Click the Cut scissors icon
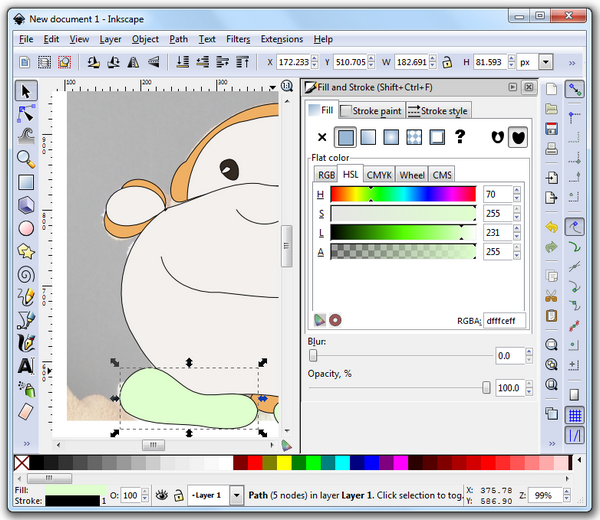The height and width of the screenshot is (520, 600). (x=551, y=296)
